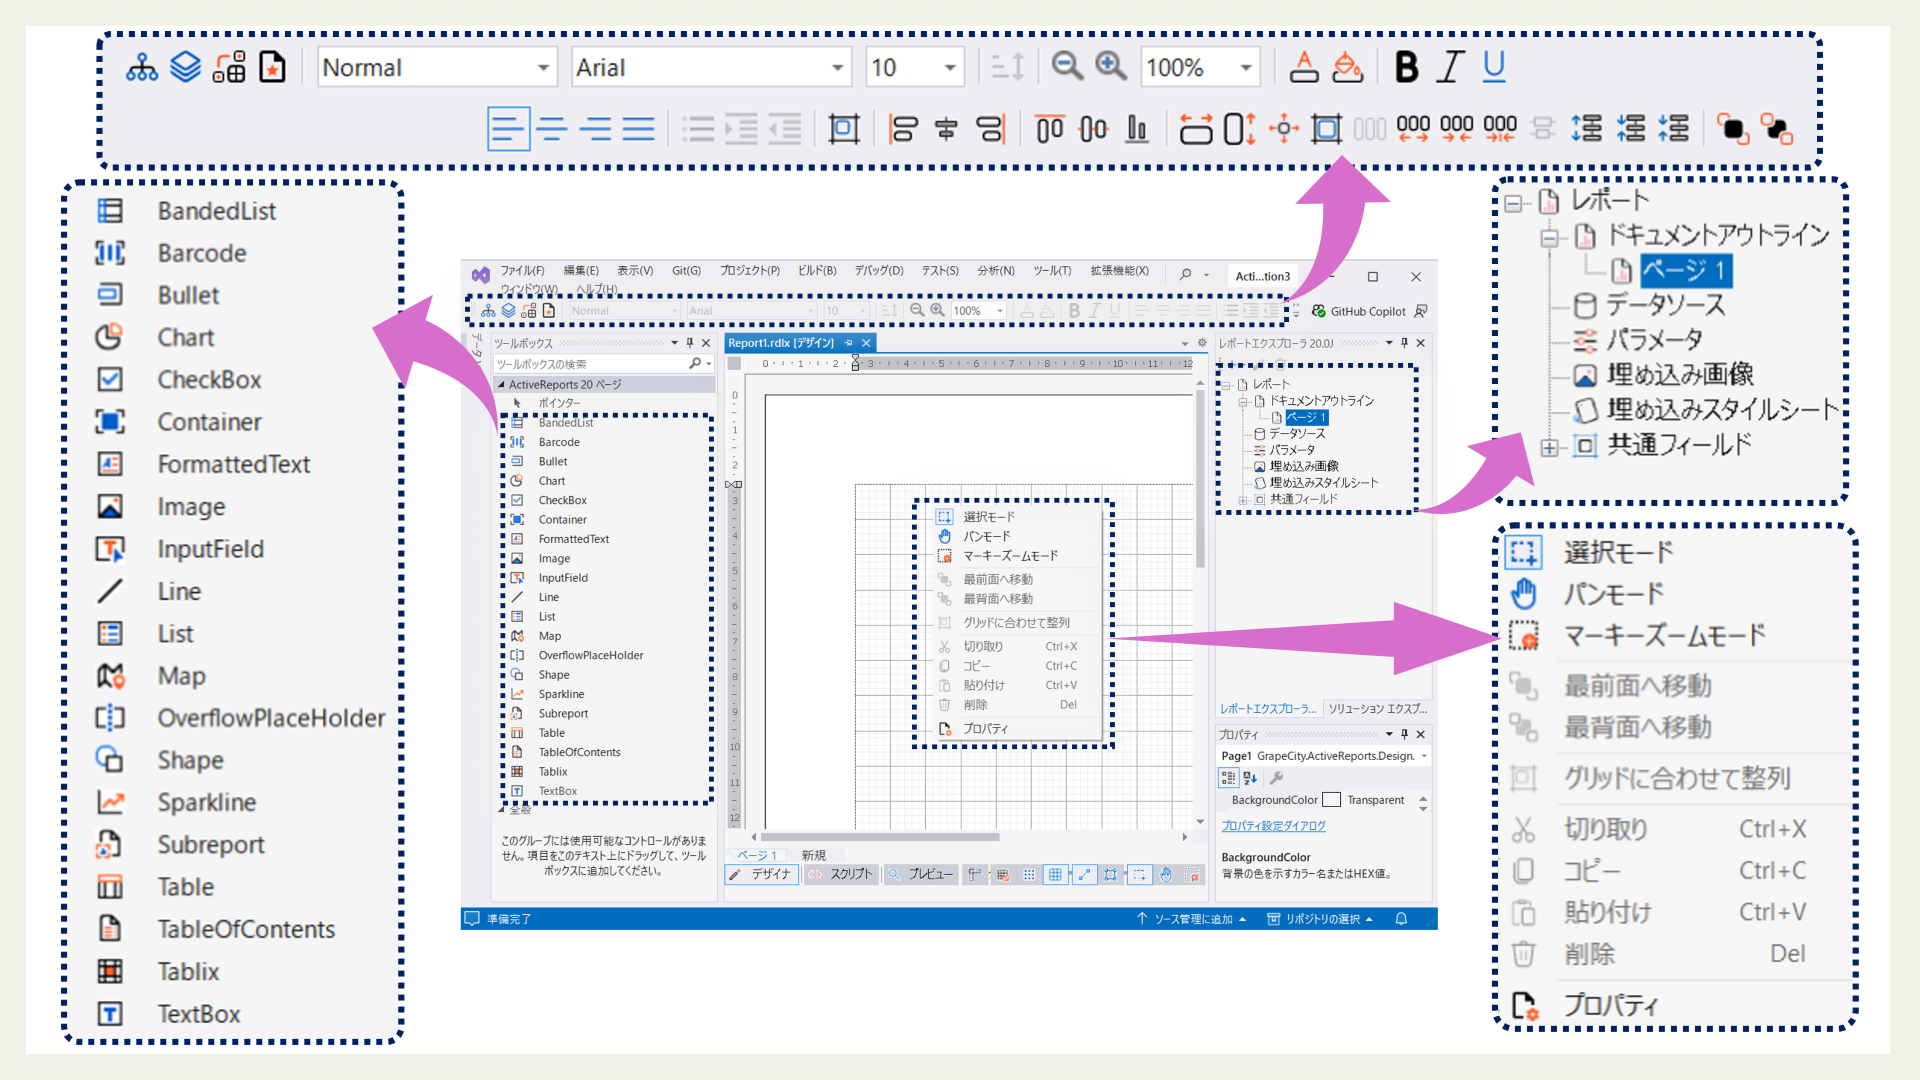Choose パンモード in enlarged context menu
1920x1080 pixels.
[1614, 594]
